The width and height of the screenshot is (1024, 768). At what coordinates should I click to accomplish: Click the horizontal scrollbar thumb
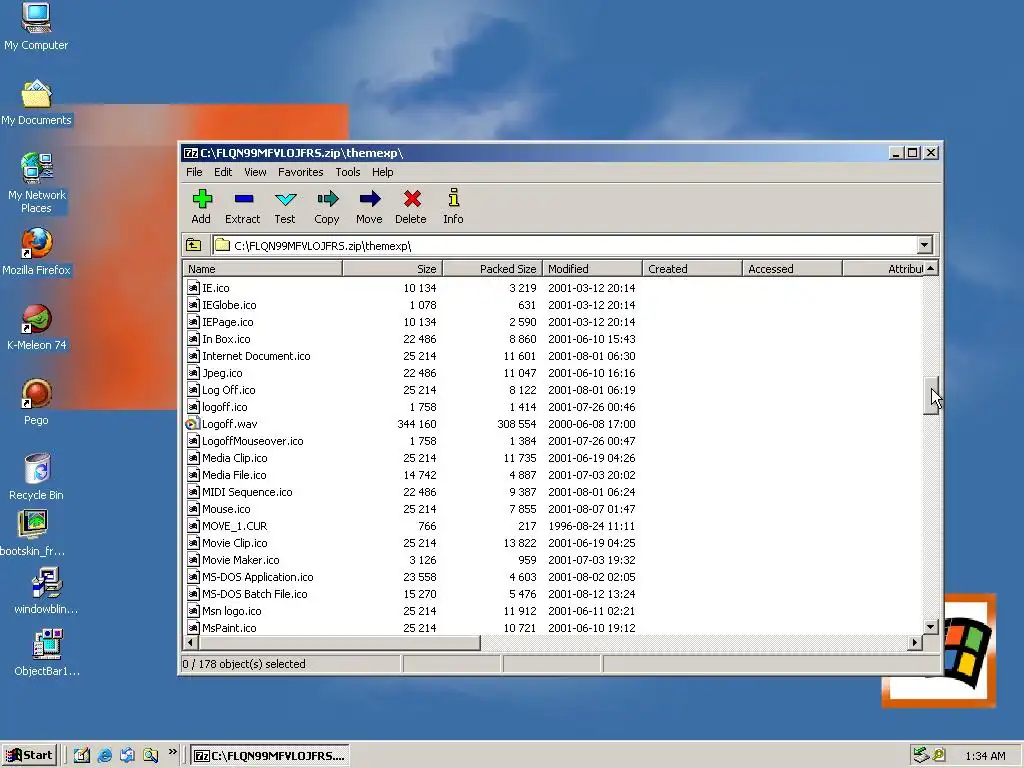(x=340, y=643)
